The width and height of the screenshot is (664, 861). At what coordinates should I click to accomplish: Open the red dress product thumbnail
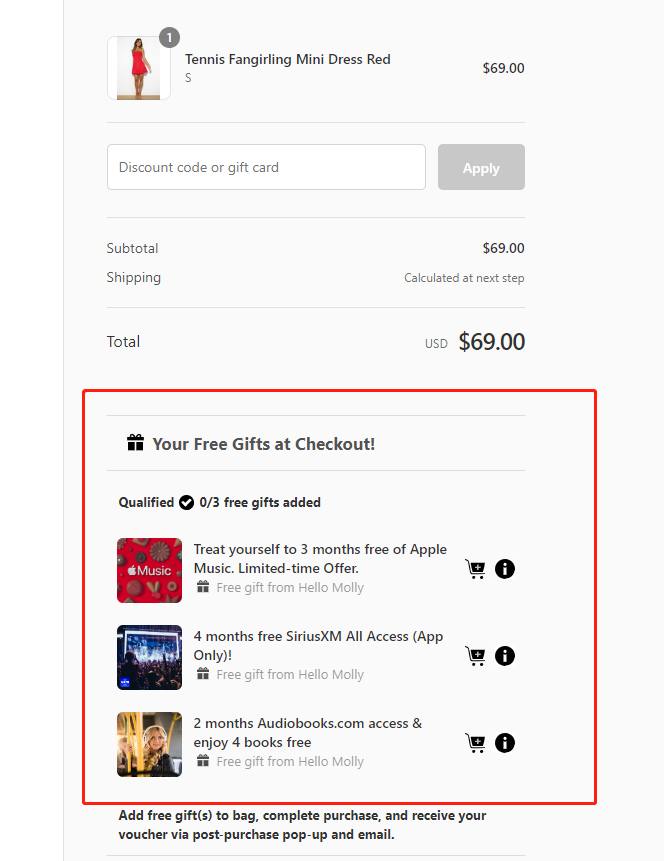point(139,68)
